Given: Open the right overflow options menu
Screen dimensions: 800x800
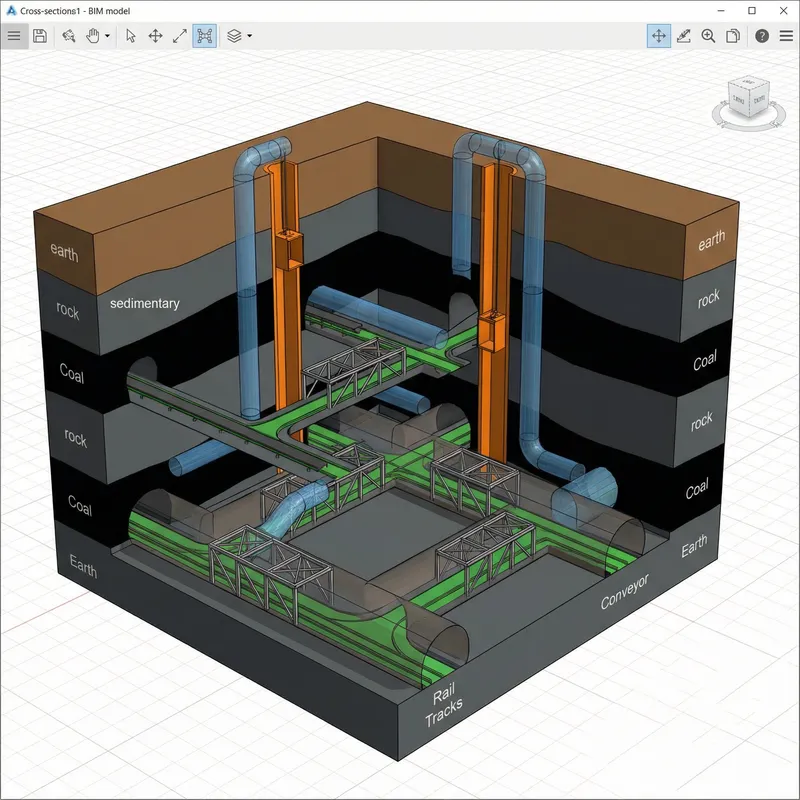Looking at the screenshot, I should tap(786, 36).
